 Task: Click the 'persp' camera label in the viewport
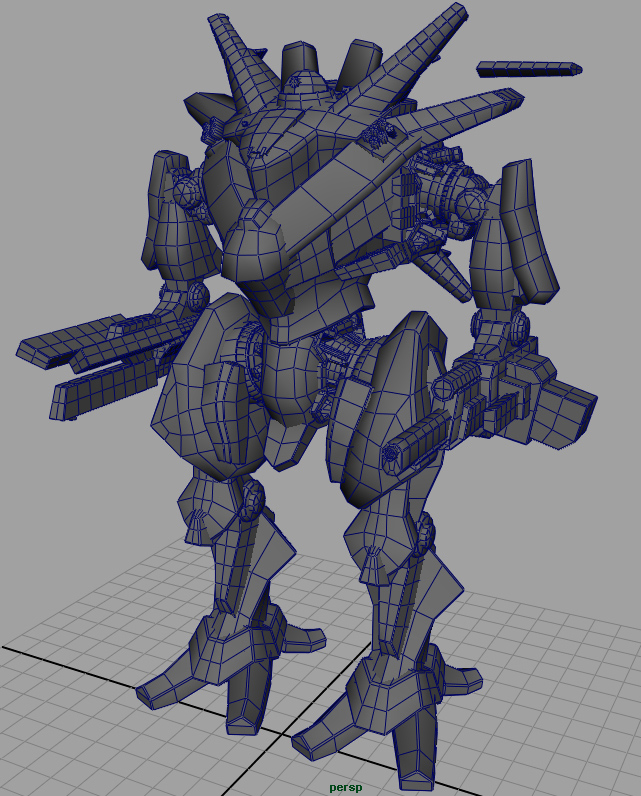pos(346,788)
